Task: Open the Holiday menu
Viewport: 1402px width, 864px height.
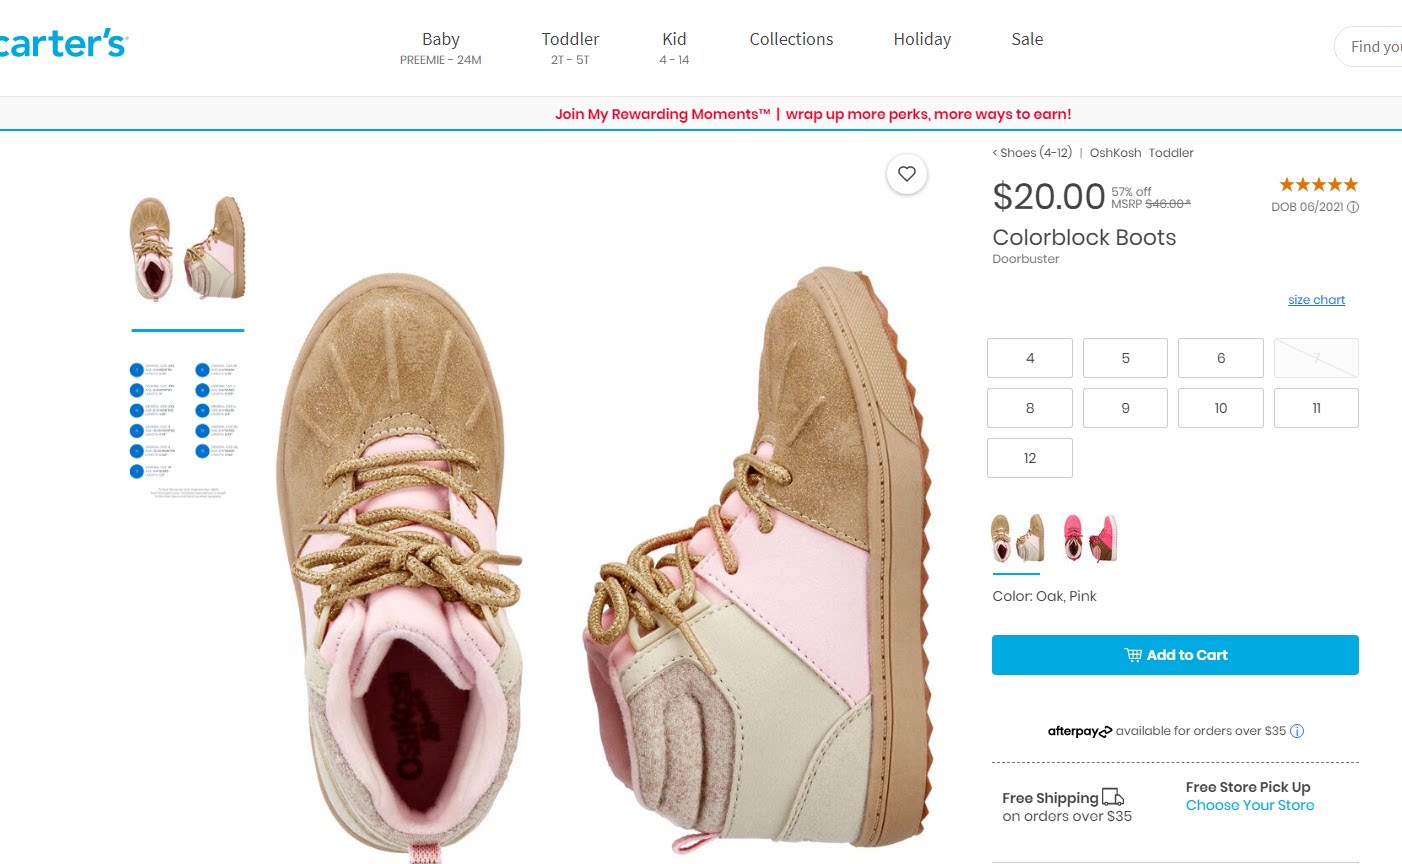Action: [x=922, y=39]
